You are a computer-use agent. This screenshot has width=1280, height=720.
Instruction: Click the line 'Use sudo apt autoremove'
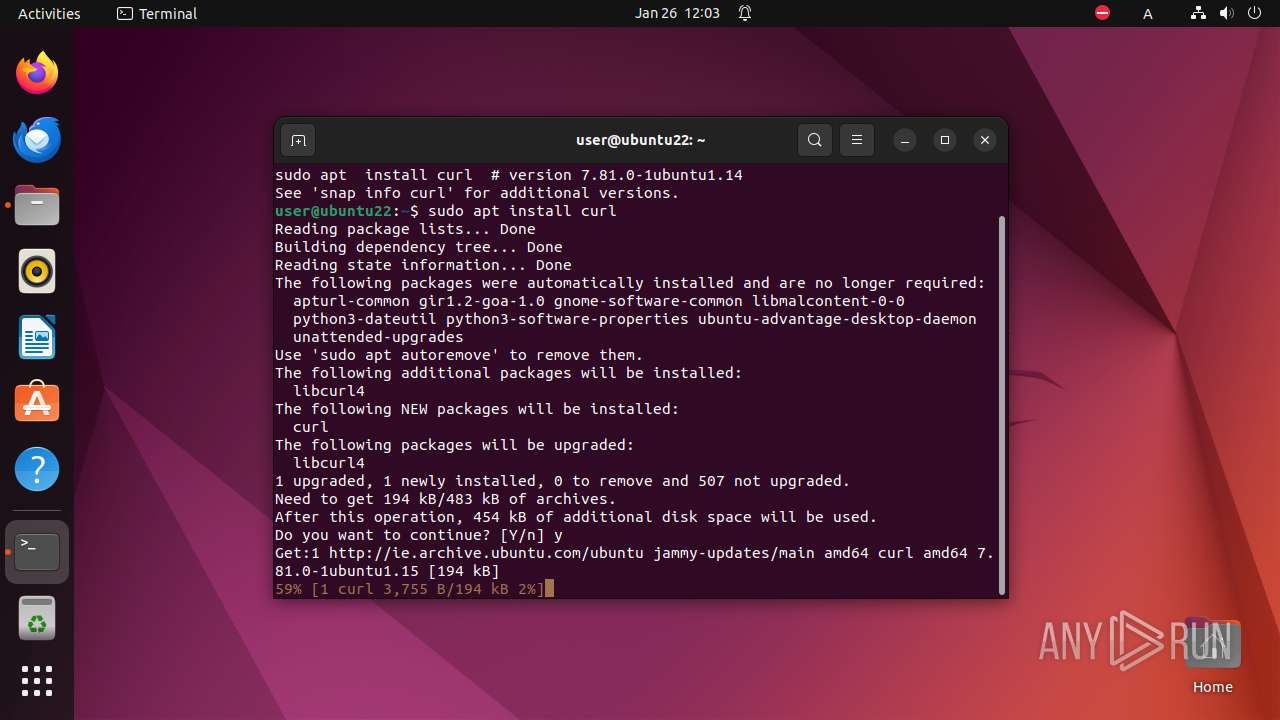[459, 355]
